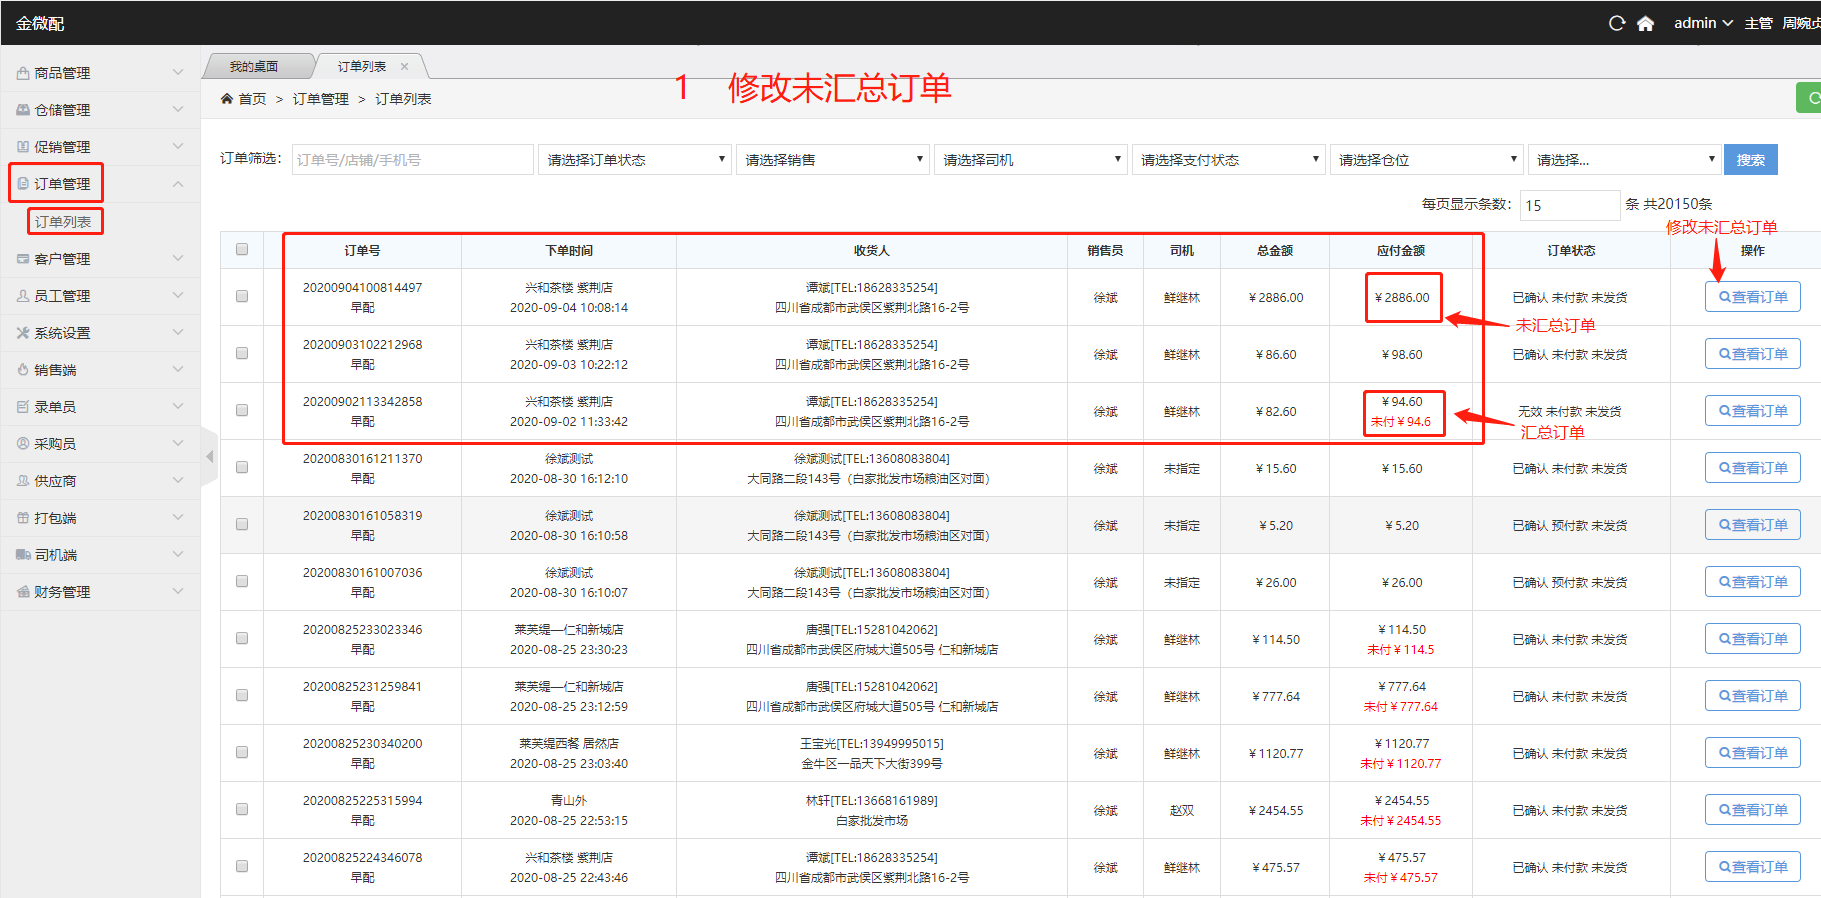The width and height of the screenshot is (1821, 898).
Task: Select checkbox for order 20200830161211370
Action: [x=242, y=467]
